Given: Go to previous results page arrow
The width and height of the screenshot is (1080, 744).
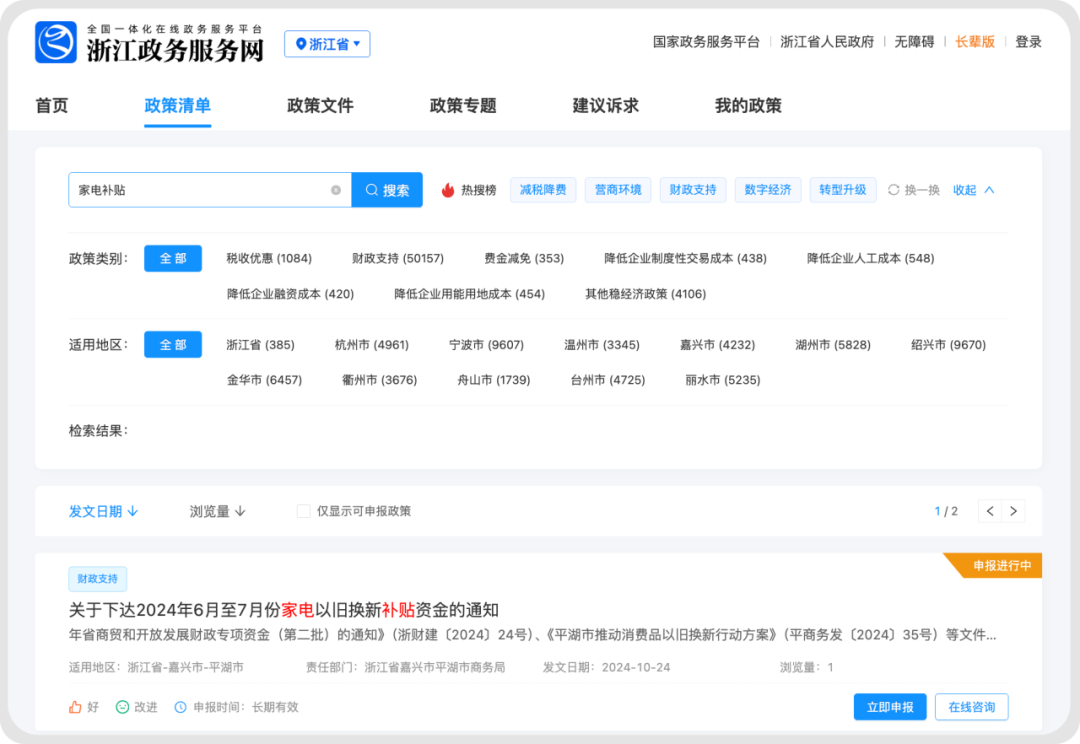Looking at the screenshot, I should pos(990,511).
